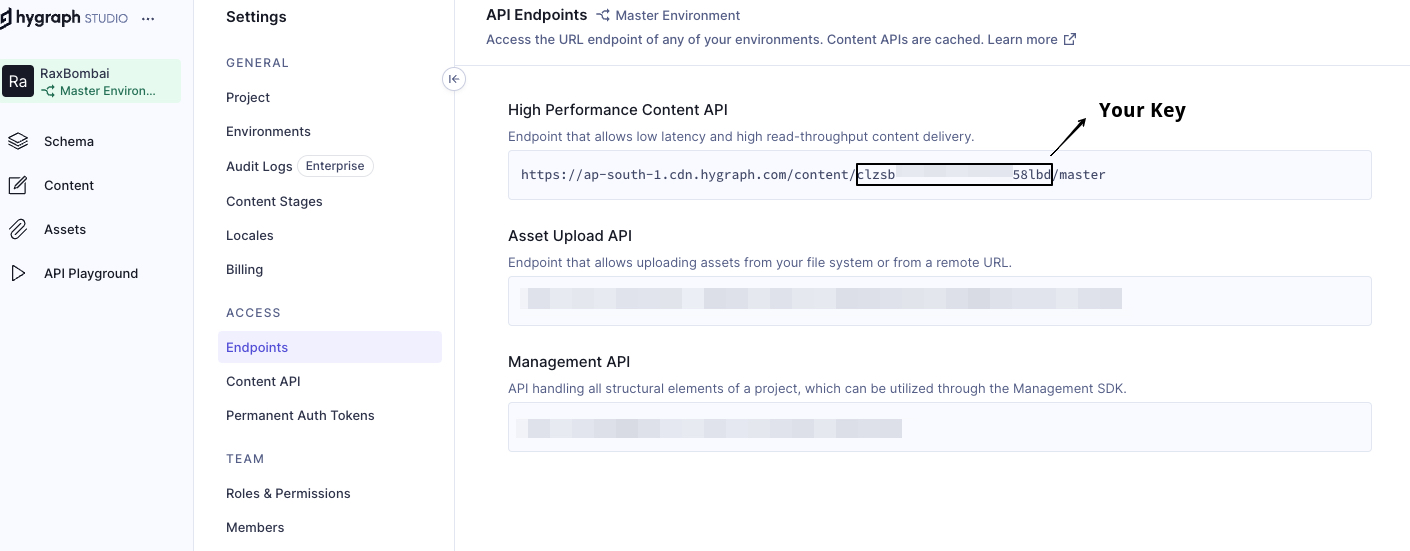The image size is (1410, 551).
Task: Click the Management API endpoint field
Action: 938,428
